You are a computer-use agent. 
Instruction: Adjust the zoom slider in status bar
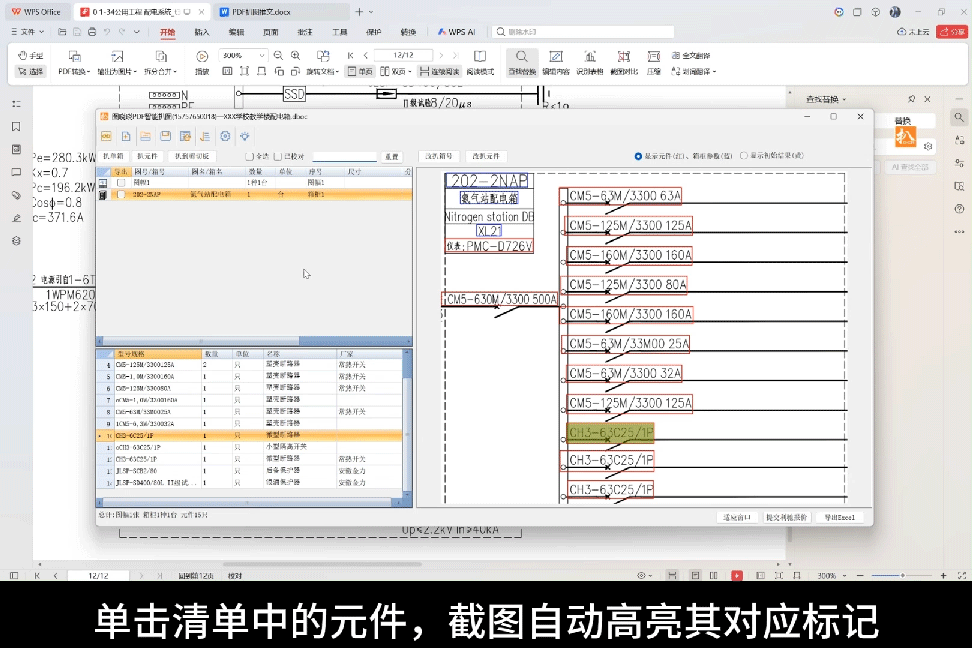click(902, 575)
